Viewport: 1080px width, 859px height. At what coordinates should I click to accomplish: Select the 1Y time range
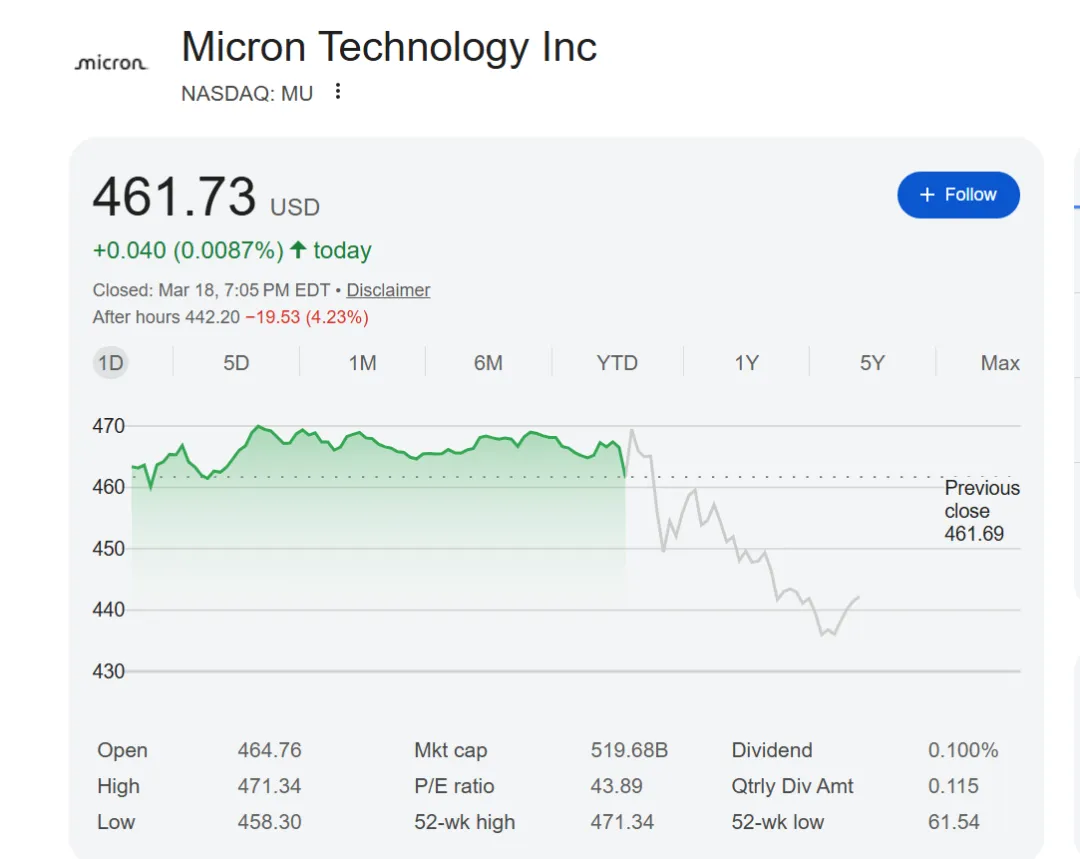click(746, 363)
